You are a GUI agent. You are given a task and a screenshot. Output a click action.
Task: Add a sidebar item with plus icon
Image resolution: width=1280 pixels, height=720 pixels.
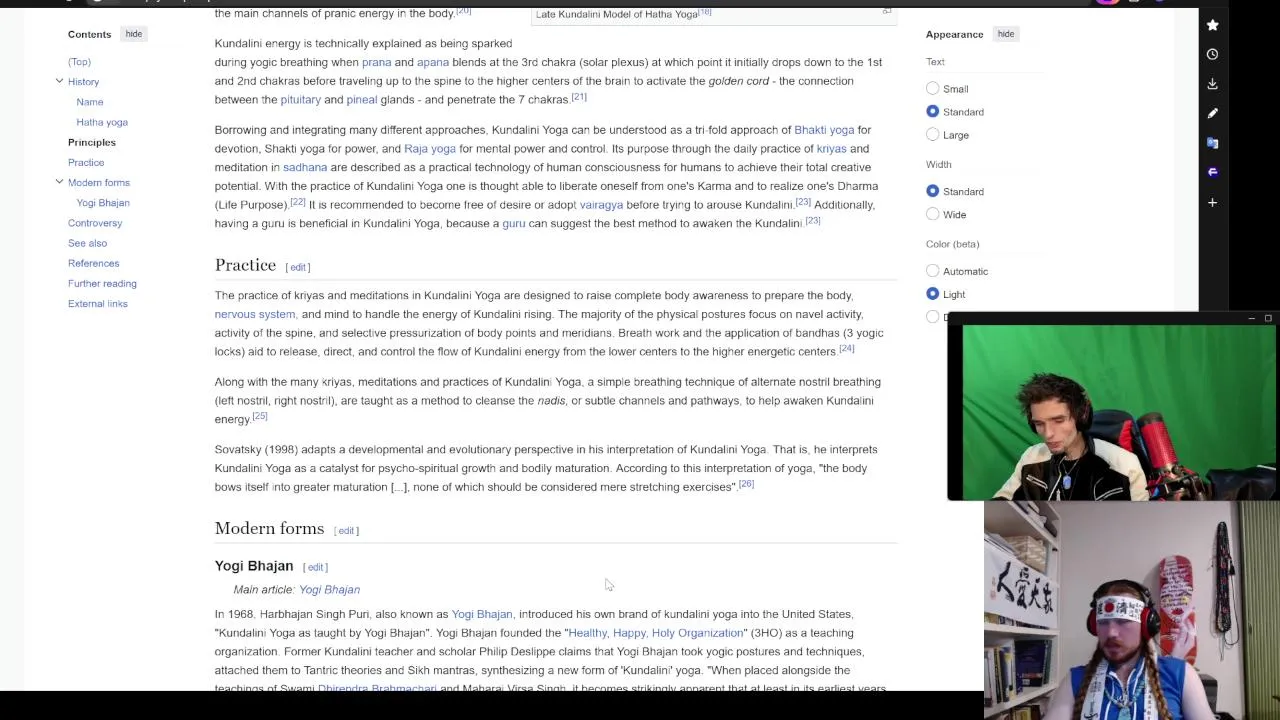coord(1212,202)
